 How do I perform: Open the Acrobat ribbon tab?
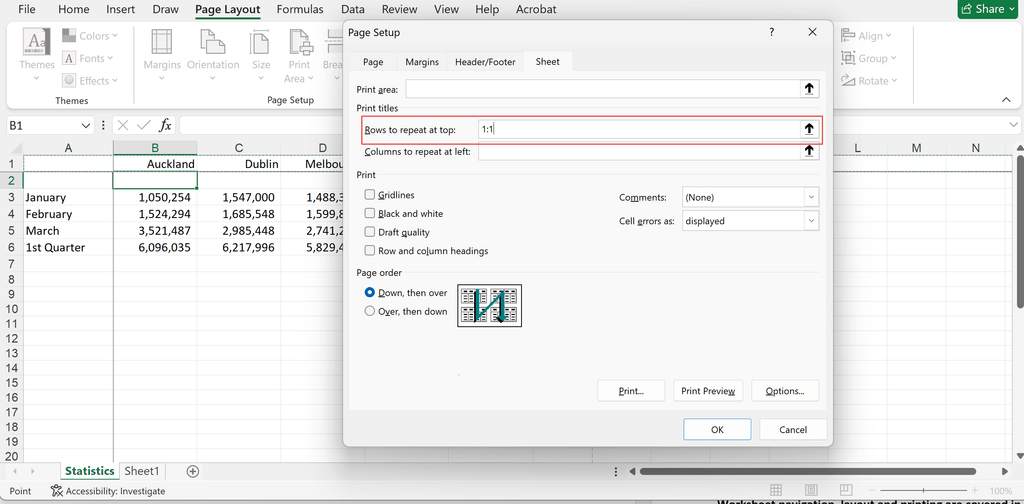(x=536, y=9)
